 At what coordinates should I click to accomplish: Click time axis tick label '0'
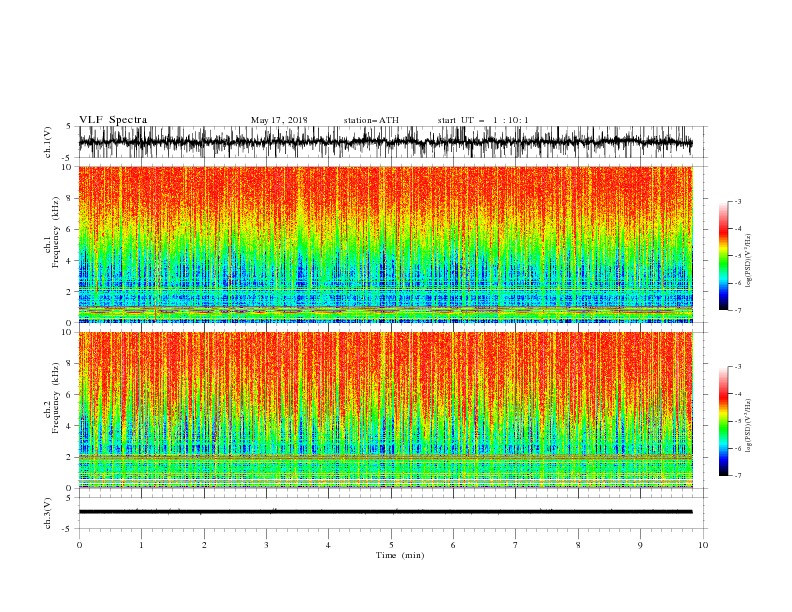click(x=79, y=545)
